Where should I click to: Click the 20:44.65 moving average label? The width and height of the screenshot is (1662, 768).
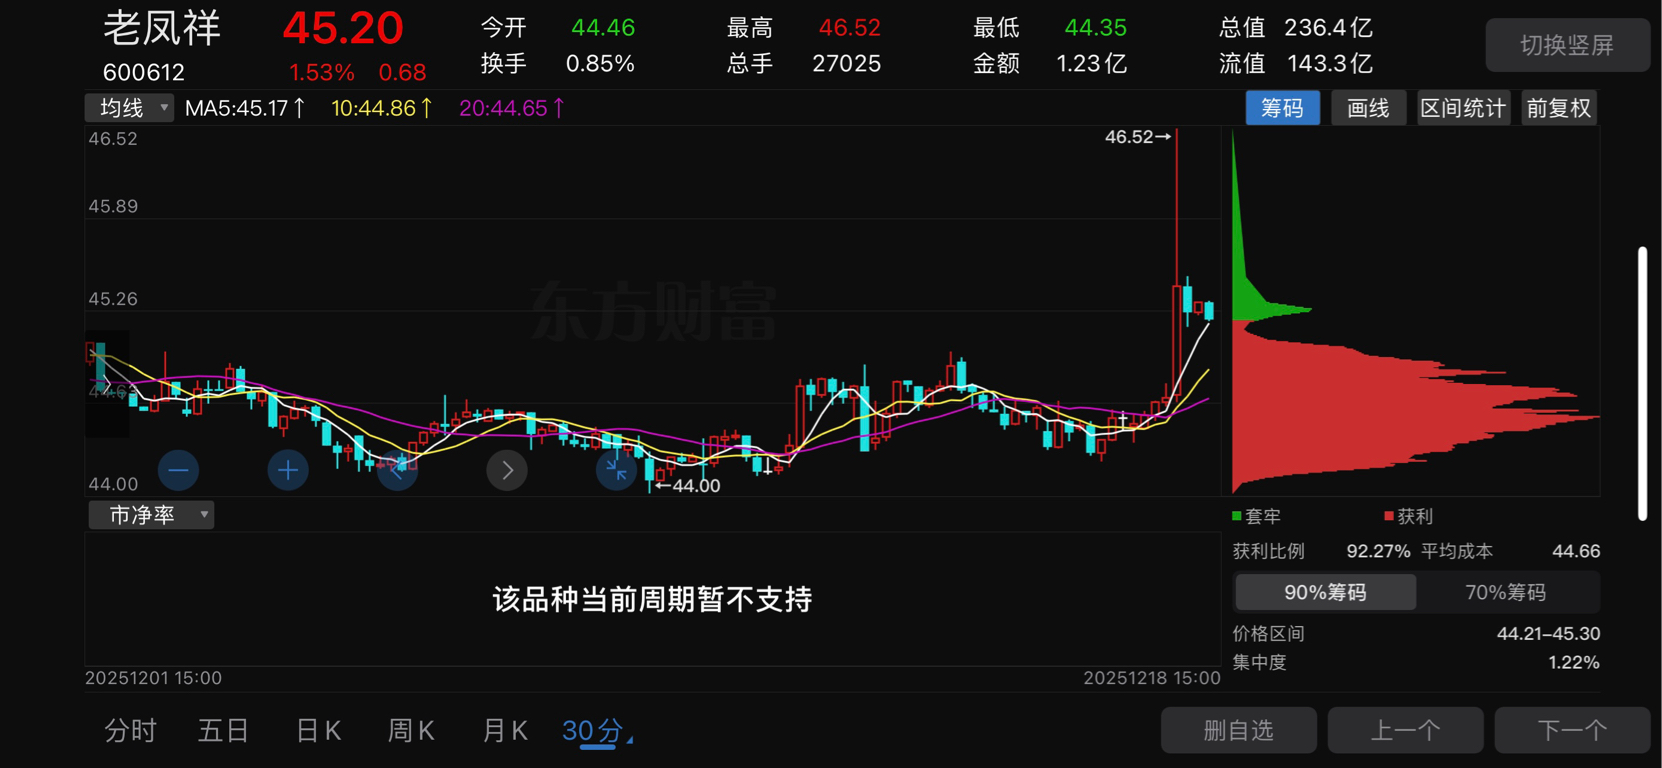coord(512,108)
